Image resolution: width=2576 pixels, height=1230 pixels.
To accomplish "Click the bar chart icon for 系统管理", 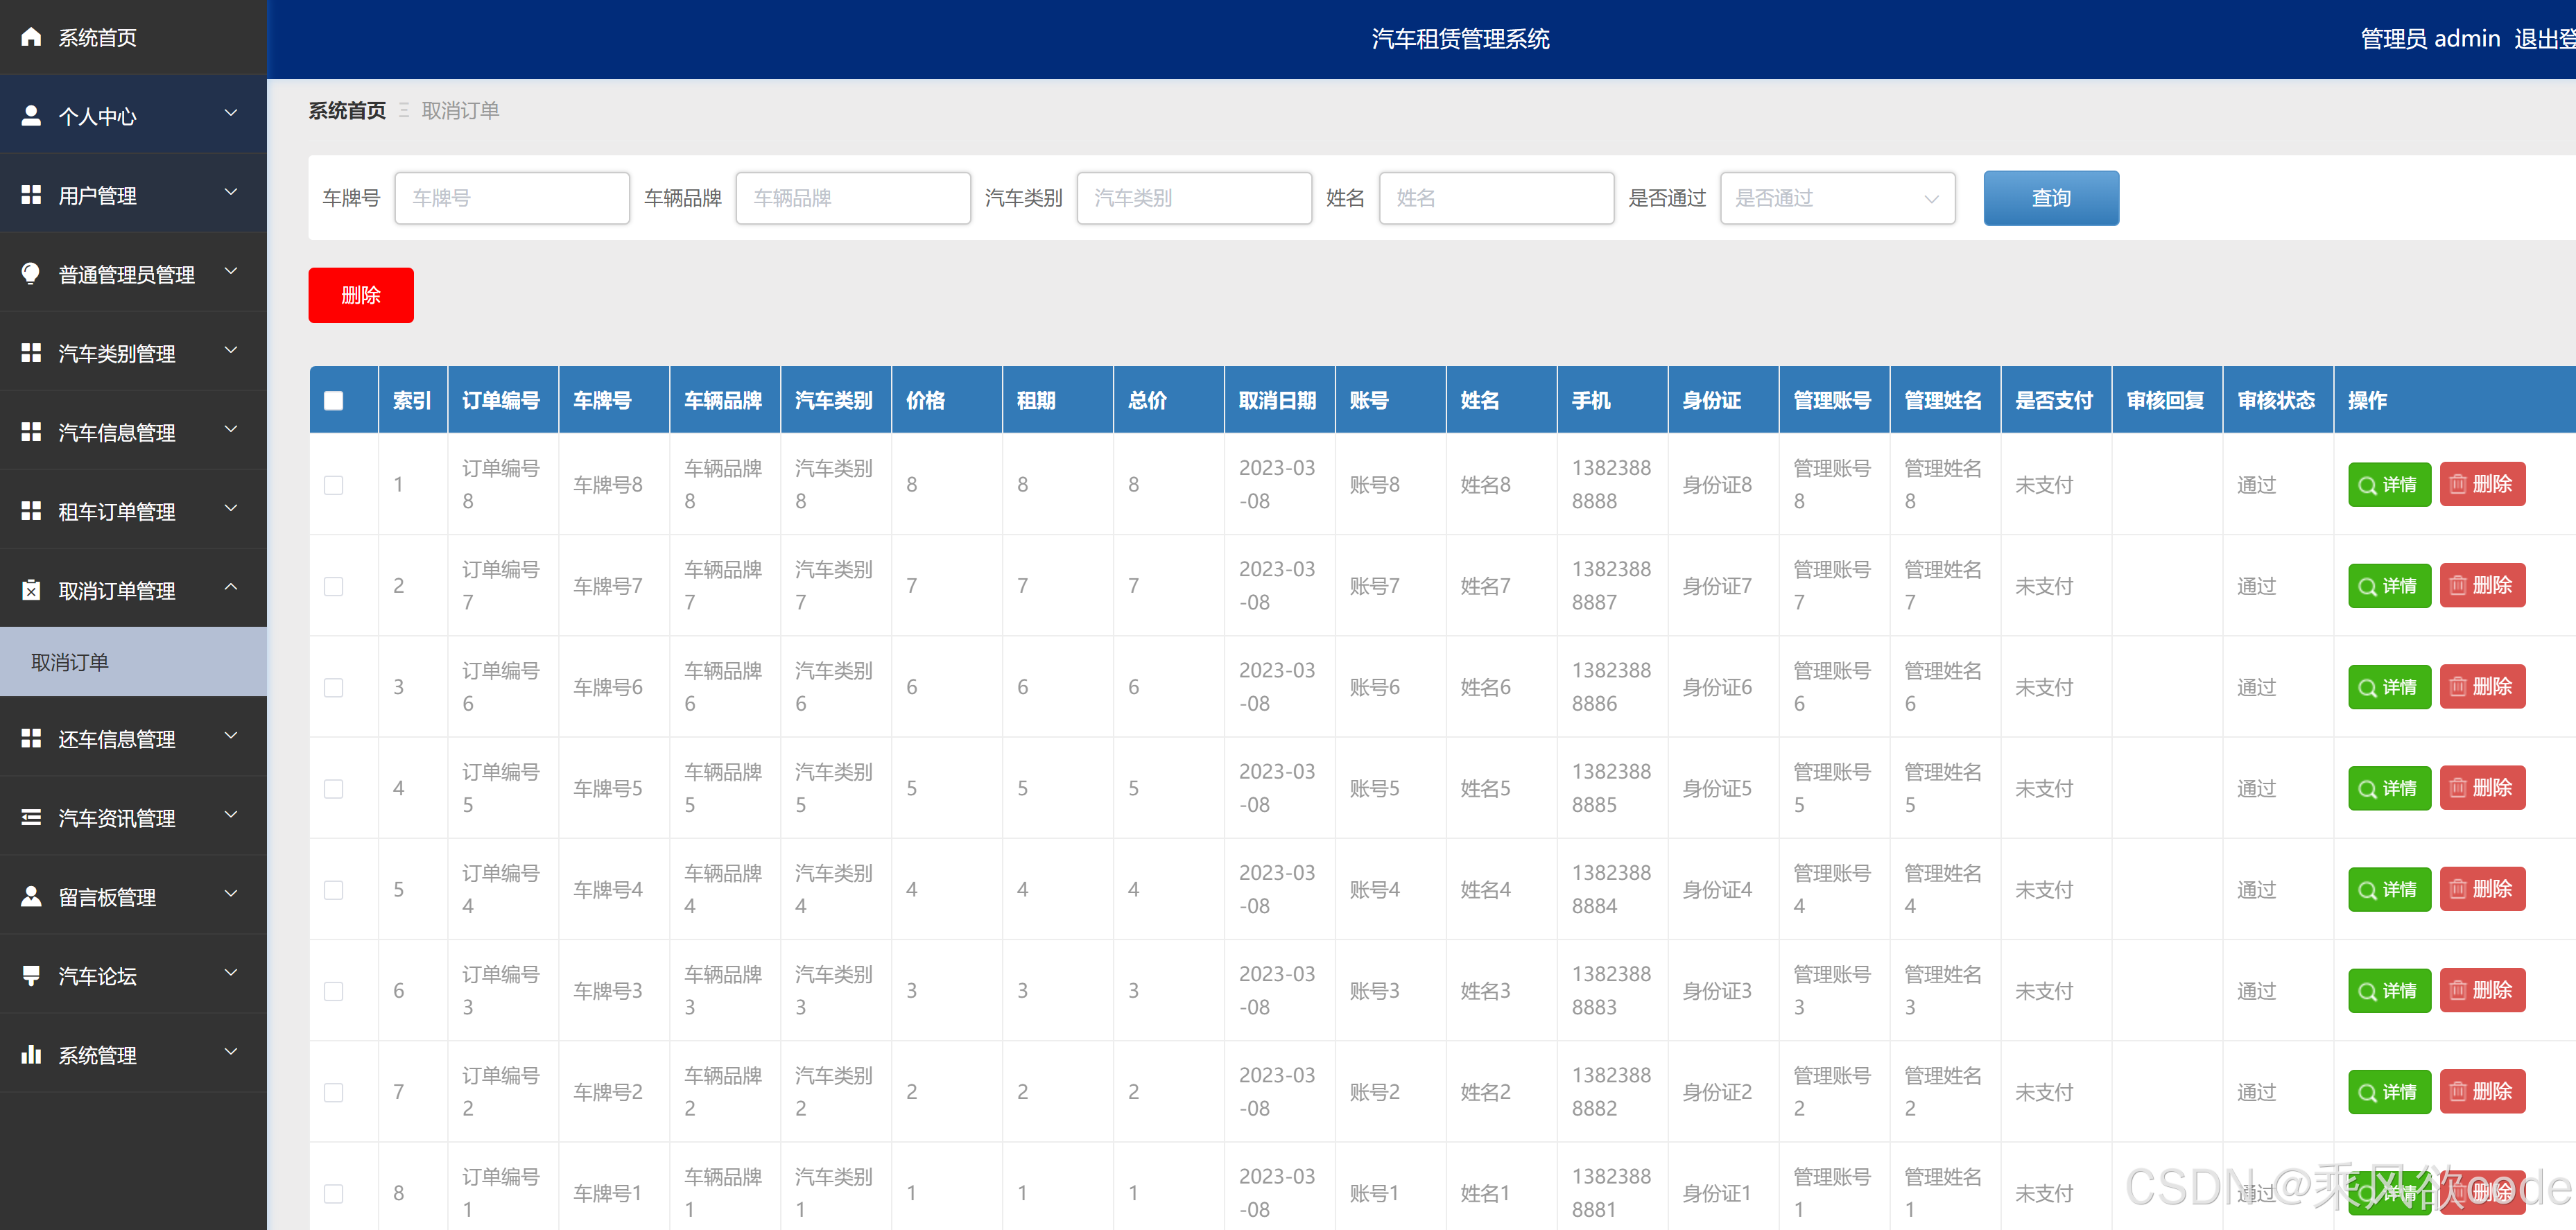I will [31, 1054].
